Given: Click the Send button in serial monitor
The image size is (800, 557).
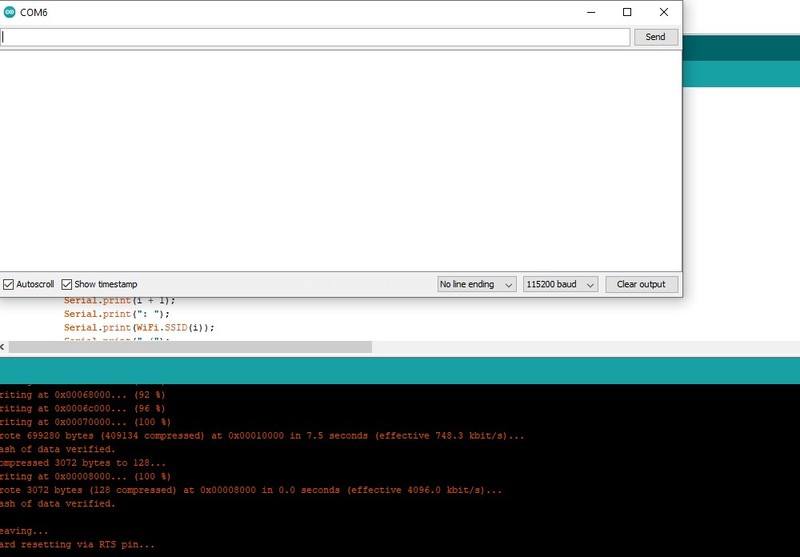Looking at the screenshot, I should point(656,37).
